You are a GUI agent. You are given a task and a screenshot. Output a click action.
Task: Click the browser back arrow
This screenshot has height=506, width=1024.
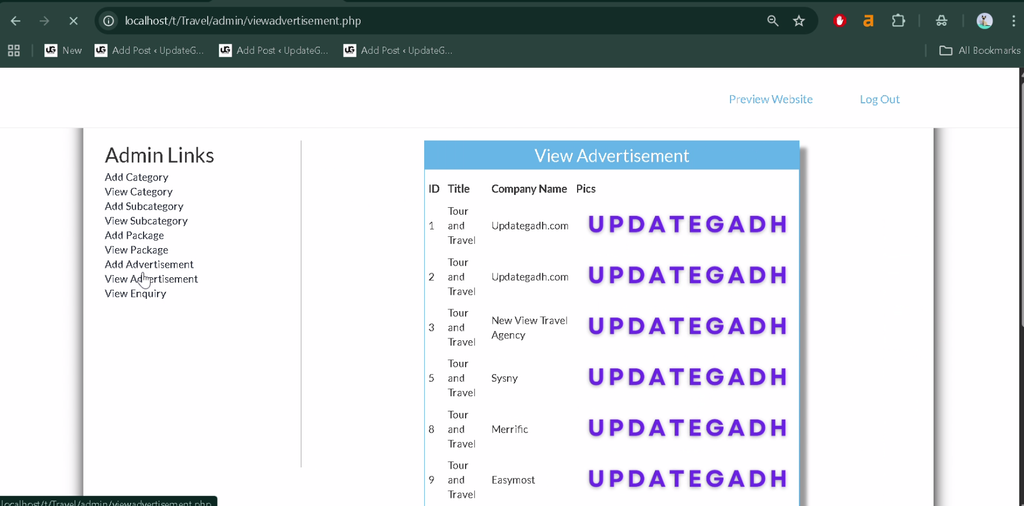pos(15,21)
